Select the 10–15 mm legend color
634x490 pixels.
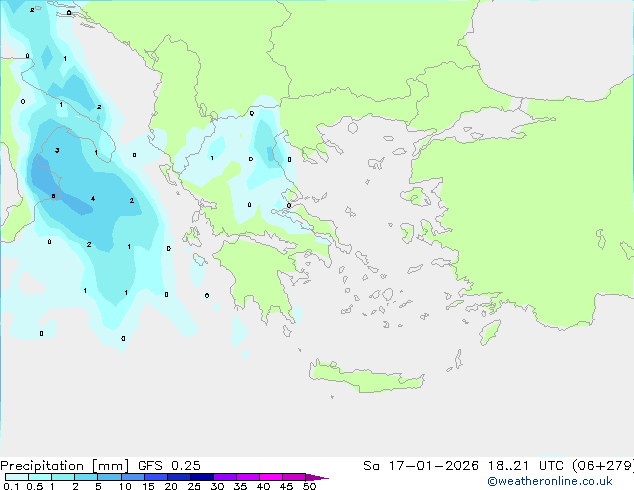(x=132, y=477)
